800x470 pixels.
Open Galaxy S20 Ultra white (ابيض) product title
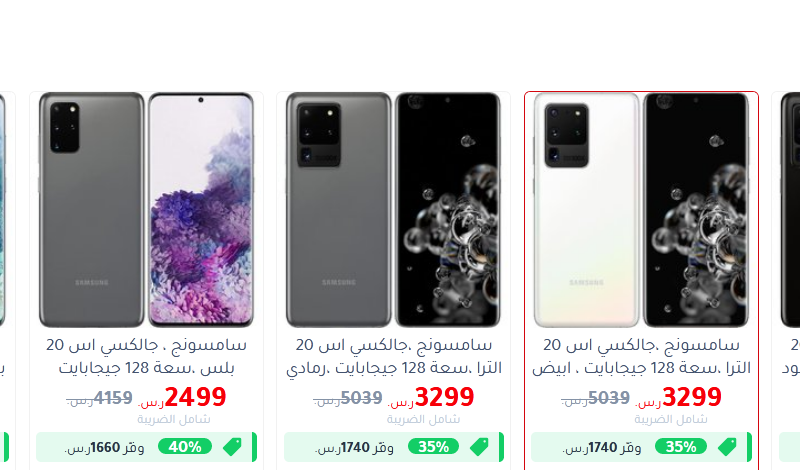tap(641, 356)
